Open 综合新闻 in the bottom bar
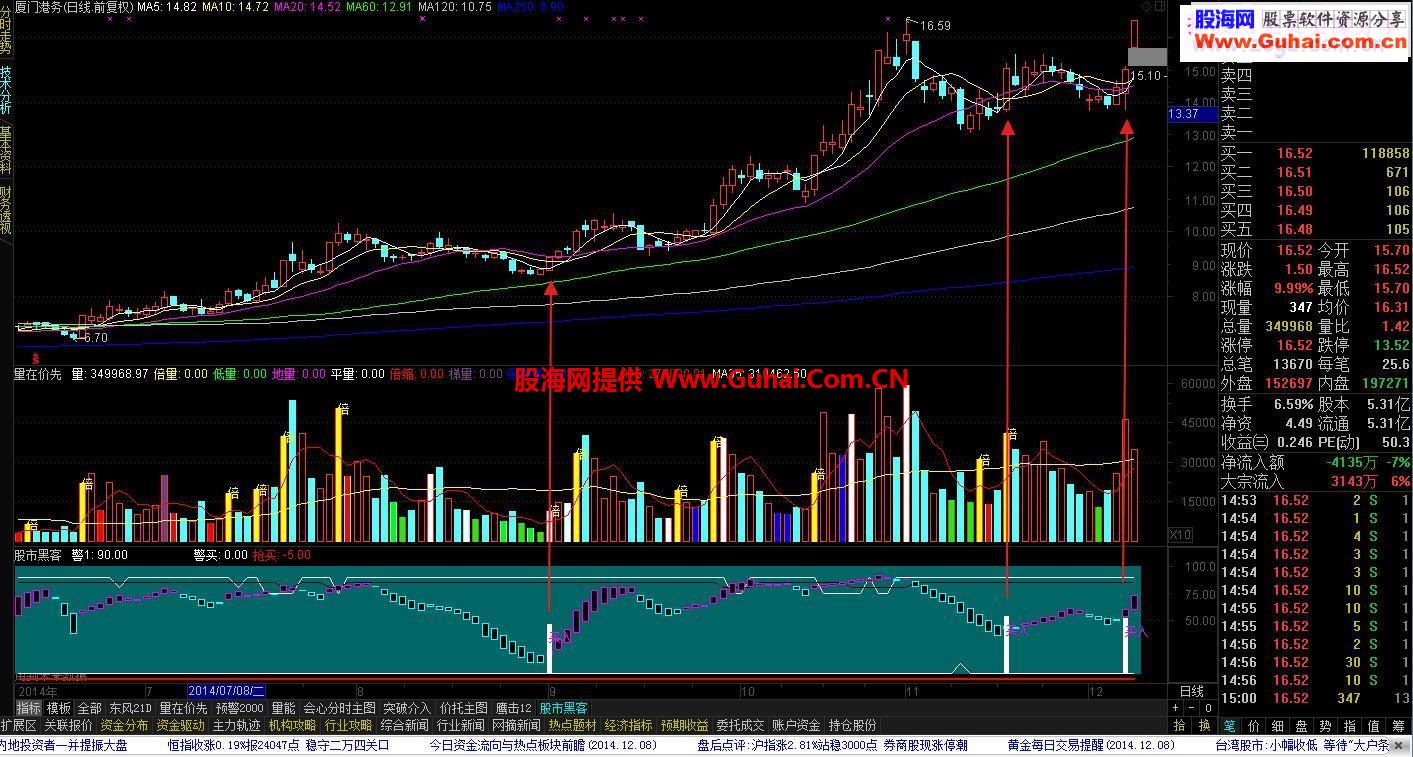 [405, 725]
